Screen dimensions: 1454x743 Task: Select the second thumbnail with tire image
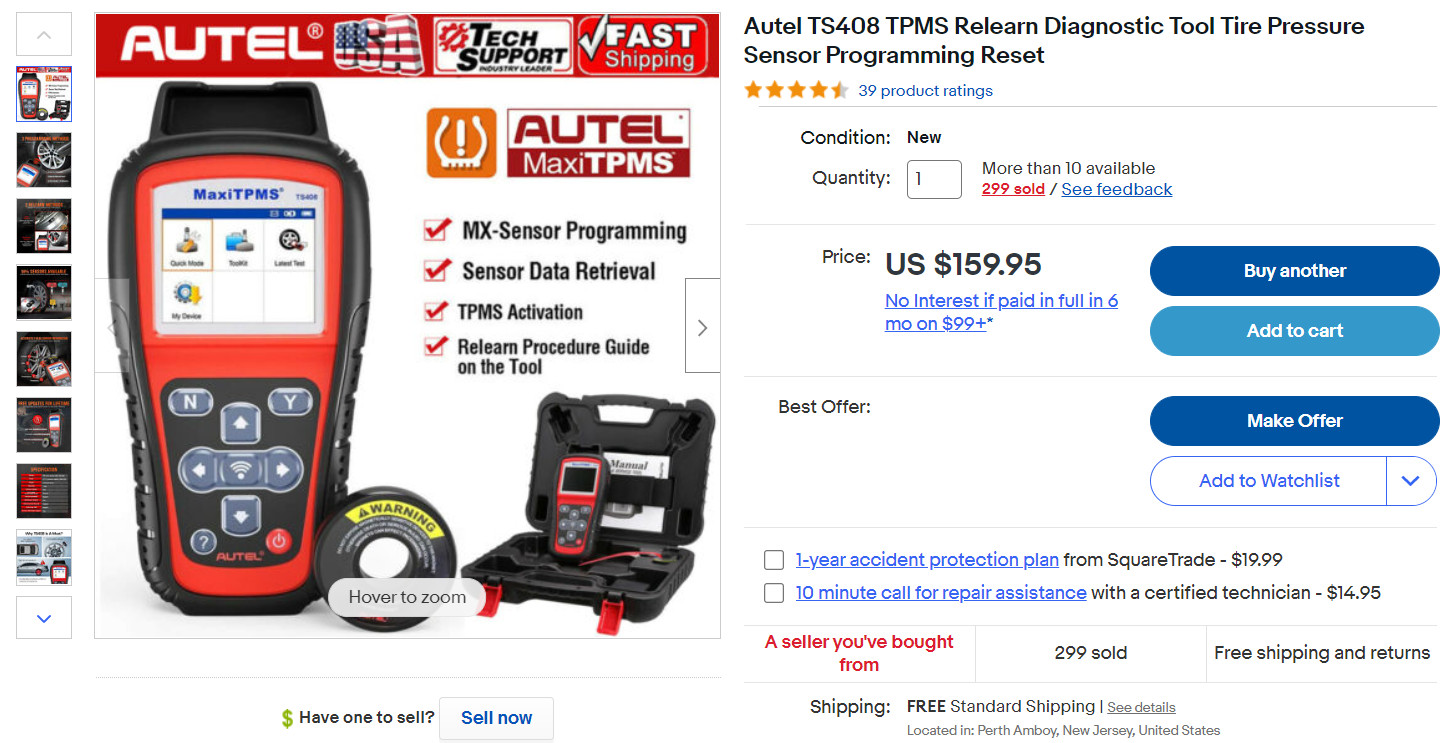(44, 160)
